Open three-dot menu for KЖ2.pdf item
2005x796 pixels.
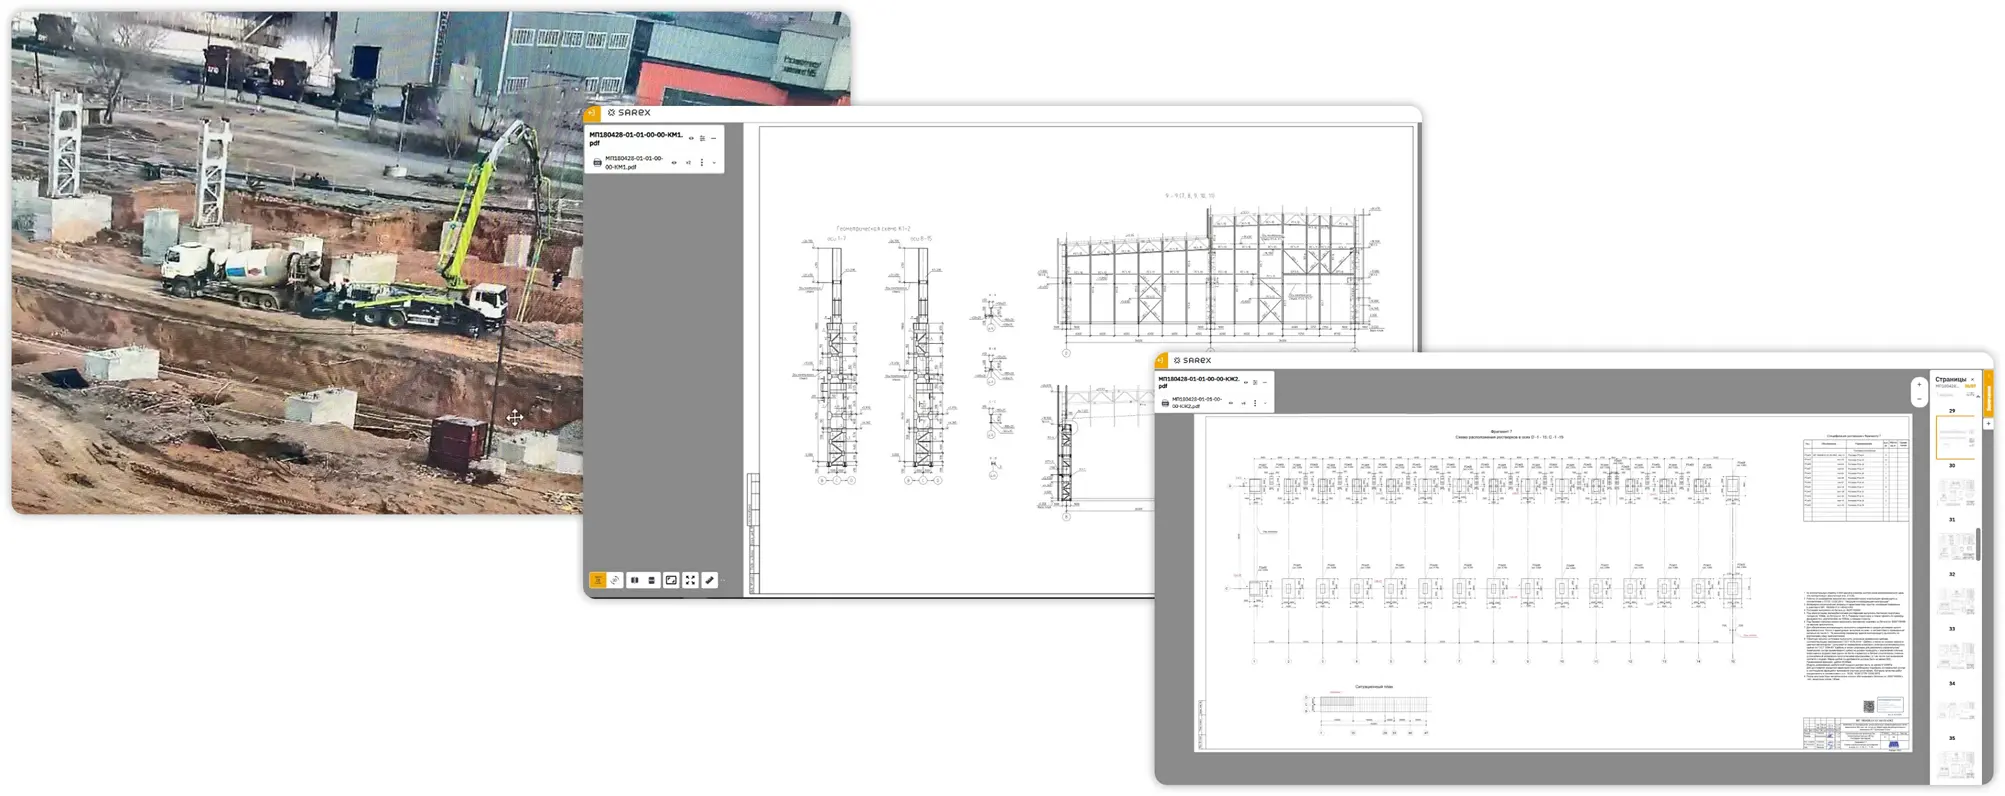coord(1254,403)
